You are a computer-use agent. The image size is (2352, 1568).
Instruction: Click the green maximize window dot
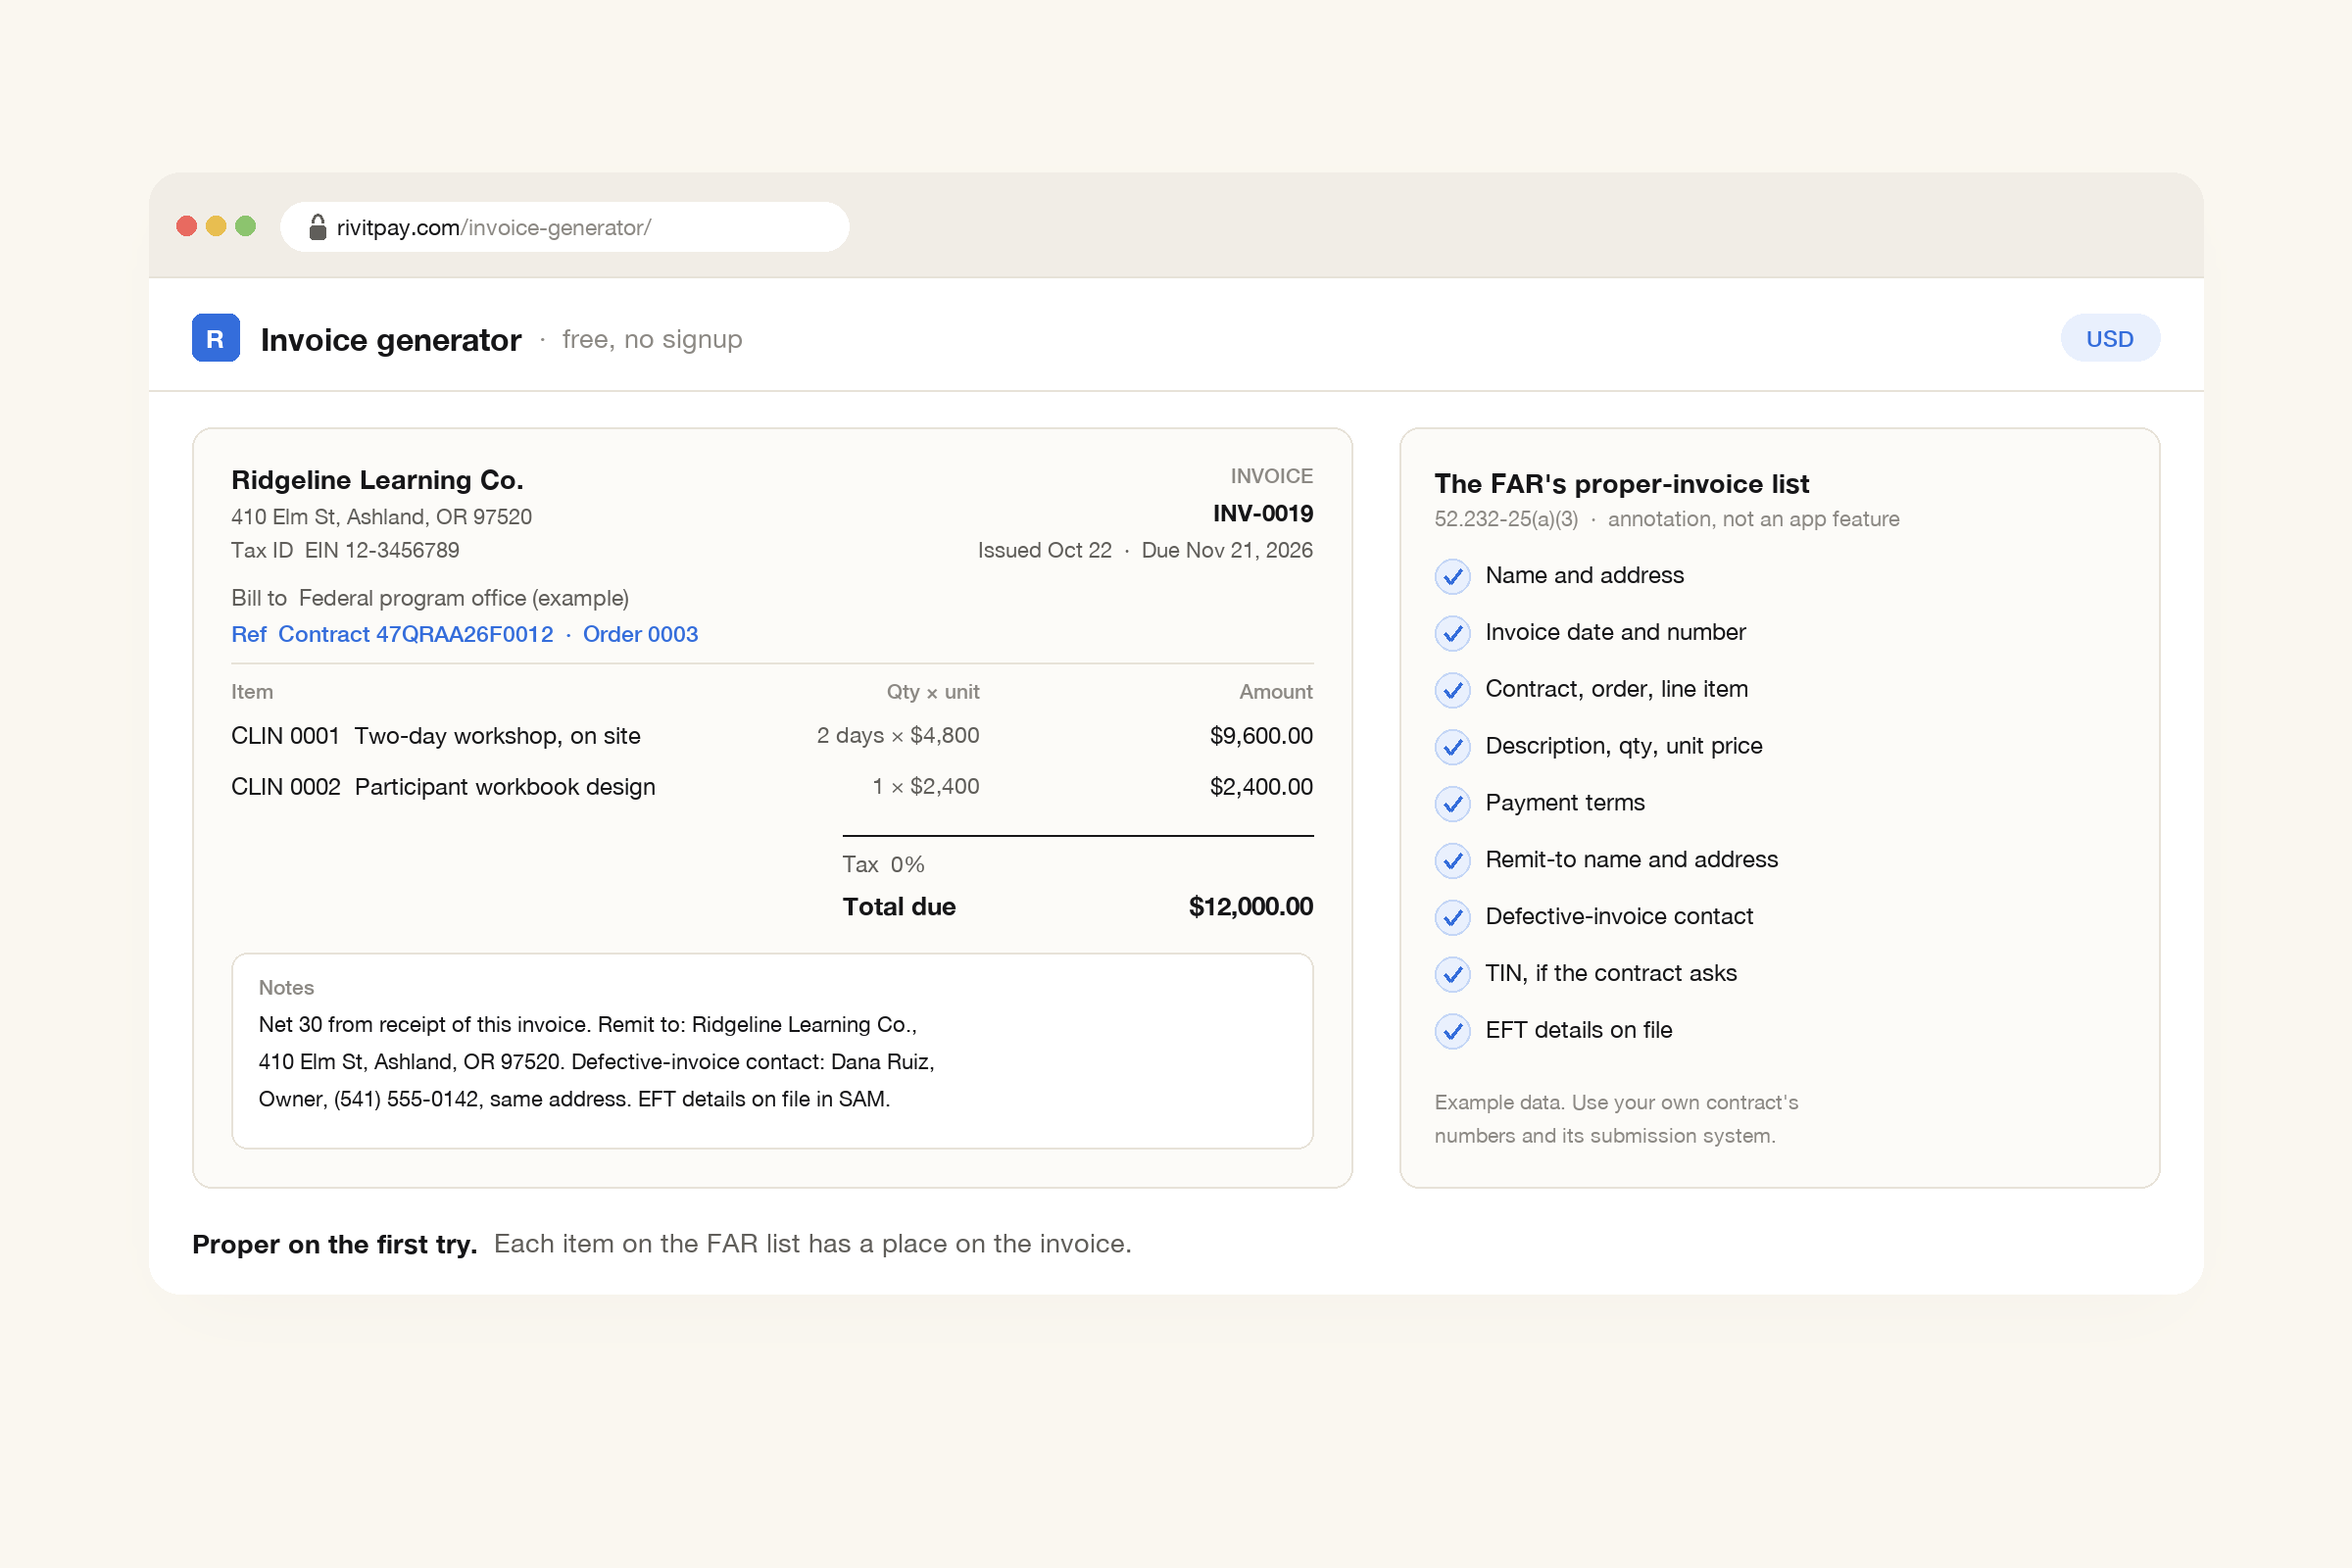click(245, 226)
